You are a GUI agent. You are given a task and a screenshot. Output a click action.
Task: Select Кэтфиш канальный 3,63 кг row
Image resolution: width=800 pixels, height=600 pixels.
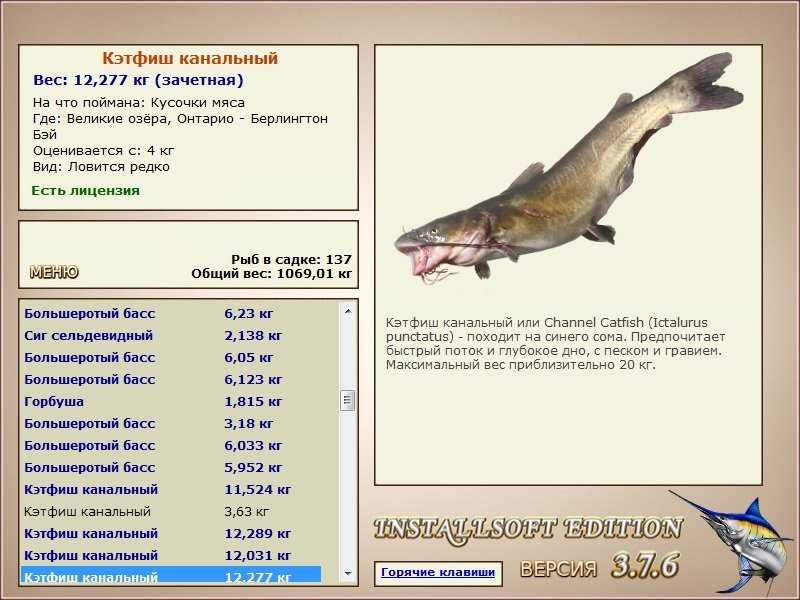click(x=171, y=511)
